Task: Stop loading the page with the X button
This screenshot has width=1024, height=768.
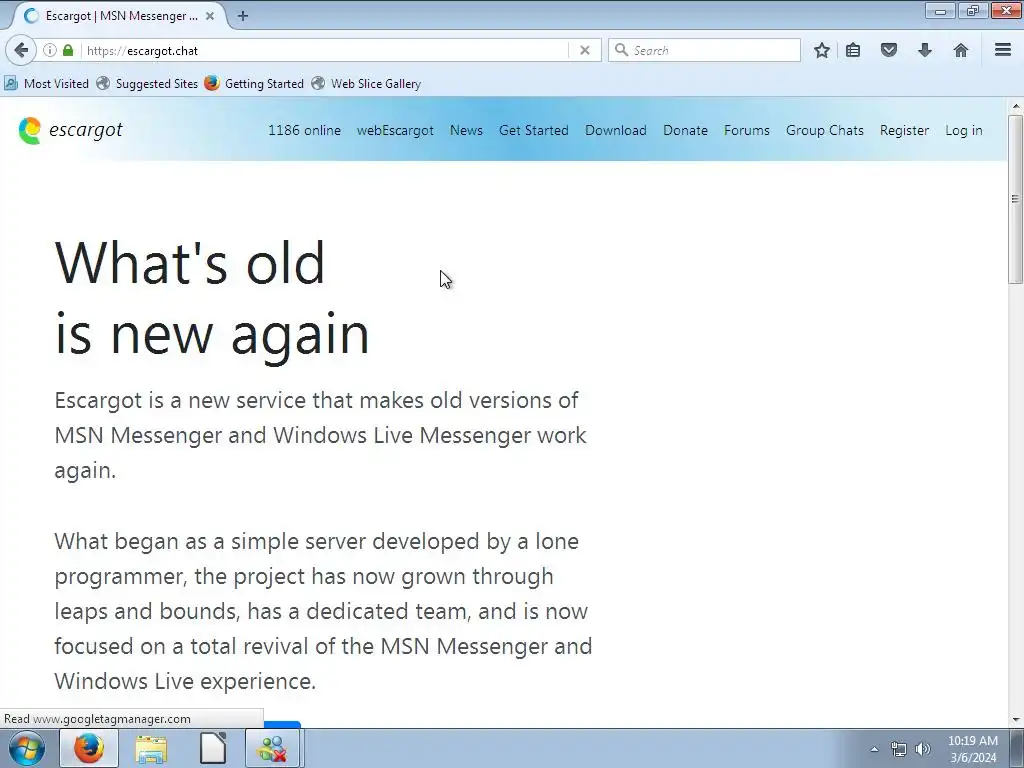Action: [584, 50]
